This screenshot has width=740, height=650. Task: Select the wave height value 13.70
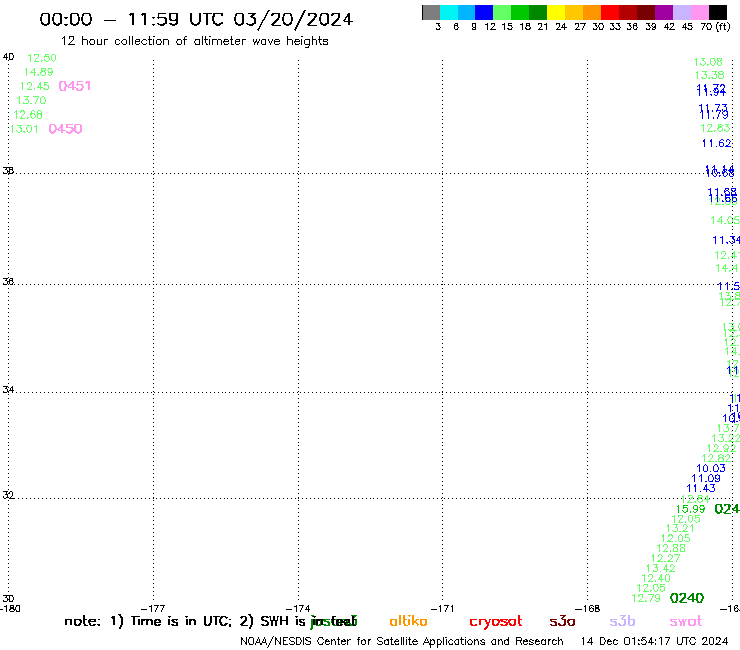31,101
